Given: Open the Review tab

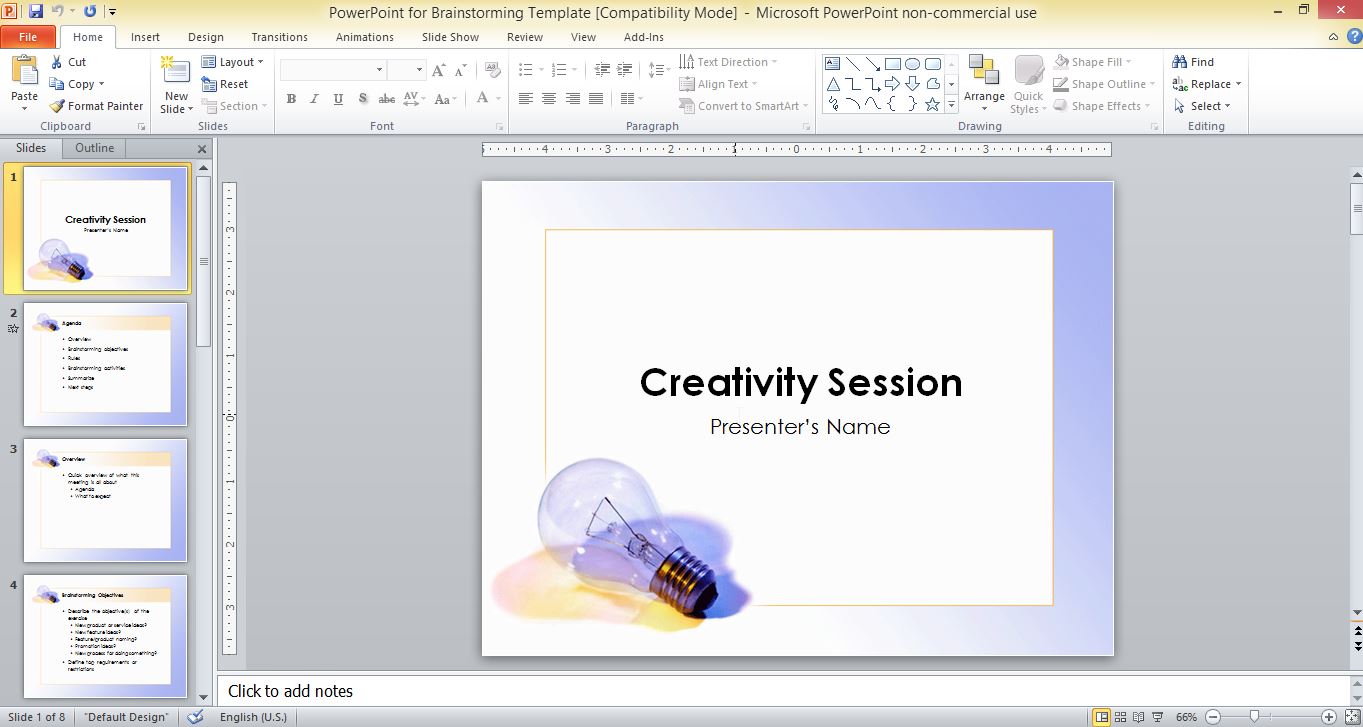Looking at the screenshot, I should click(525, 37).
